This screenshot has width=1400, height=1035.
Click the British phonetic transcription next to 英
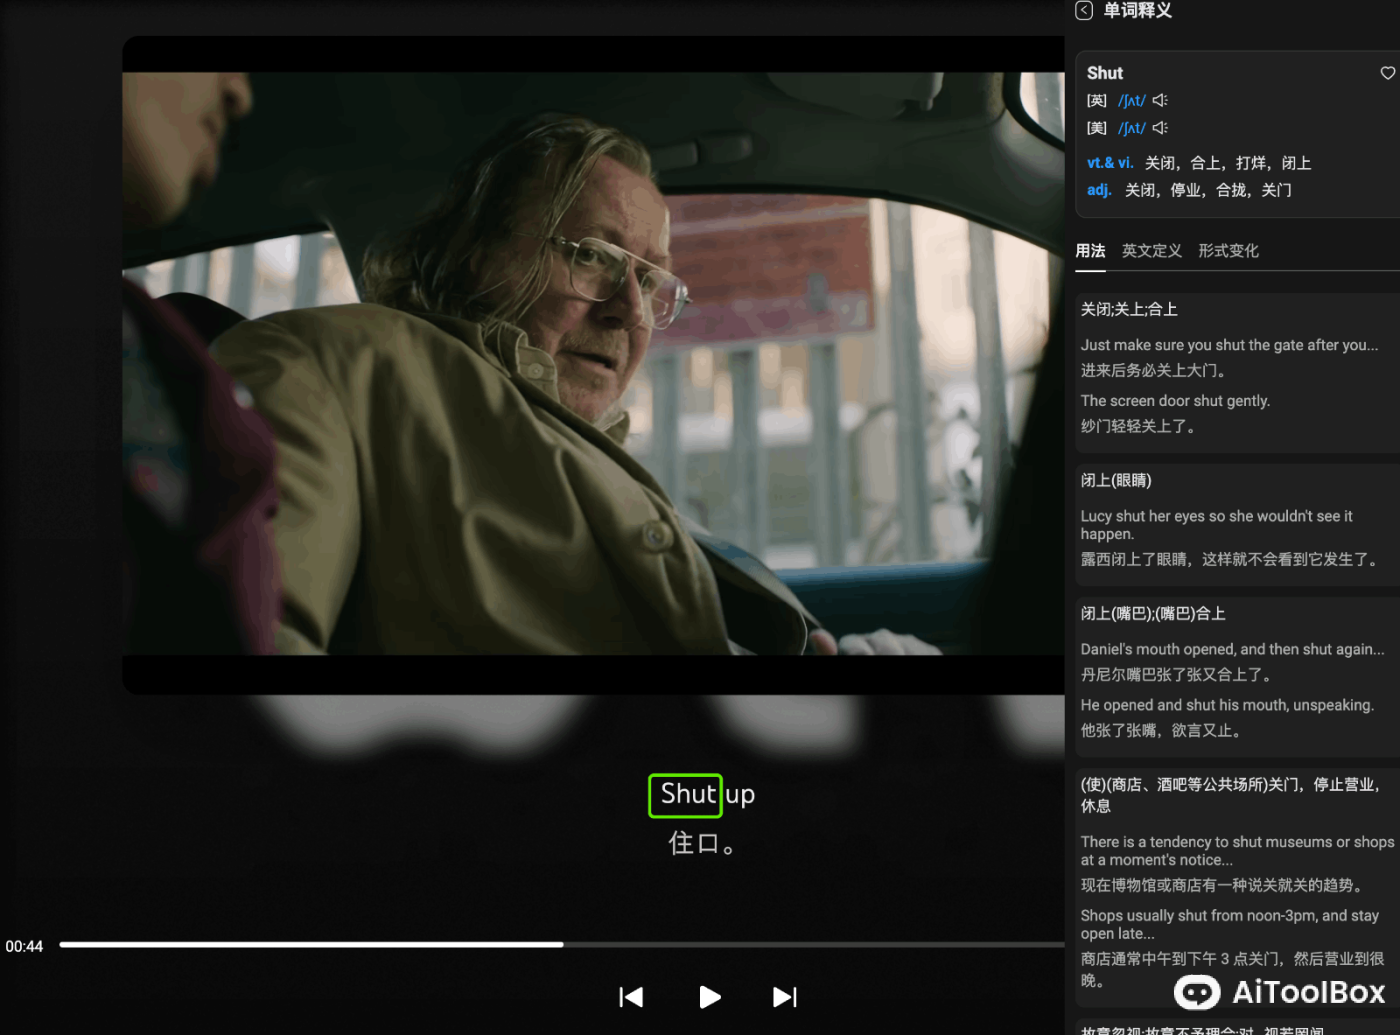(x=1131, y=101)
